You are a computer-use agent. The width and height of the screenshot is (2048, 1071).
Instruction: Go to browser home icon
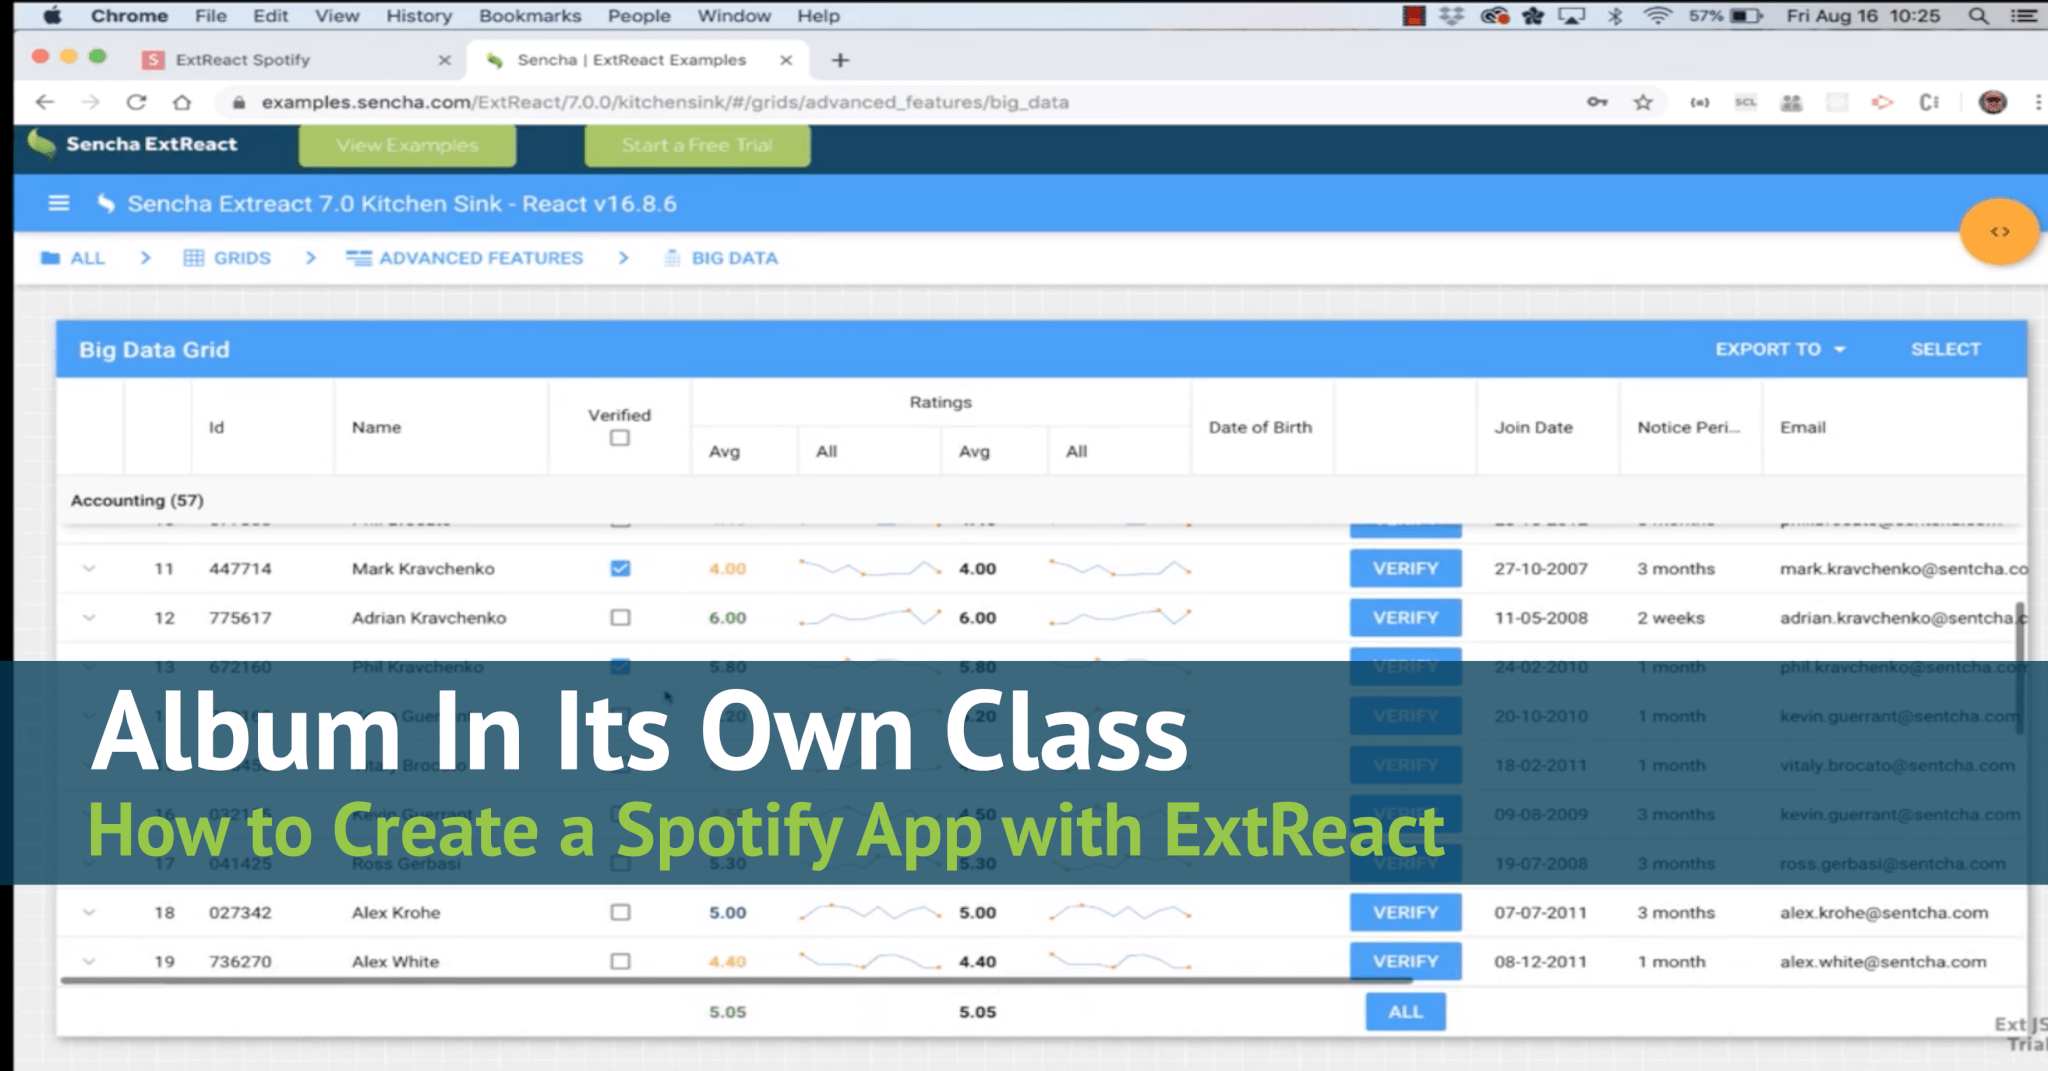[x=182, y=102]
